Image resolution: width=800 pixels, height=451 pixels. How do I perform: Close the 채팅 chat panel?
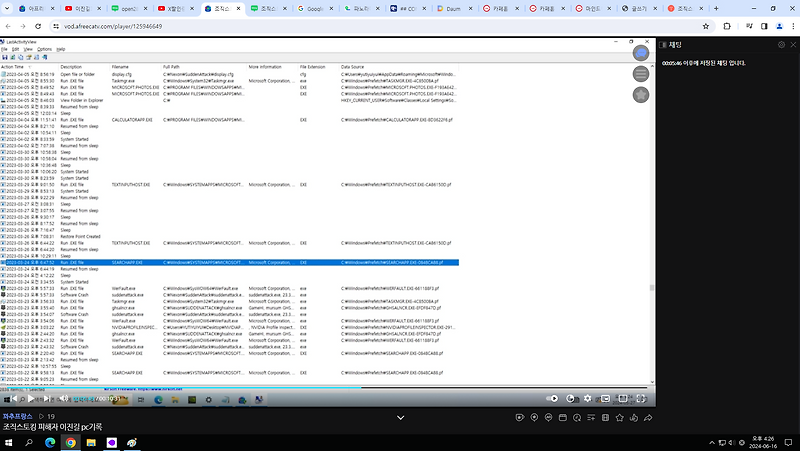793,45
